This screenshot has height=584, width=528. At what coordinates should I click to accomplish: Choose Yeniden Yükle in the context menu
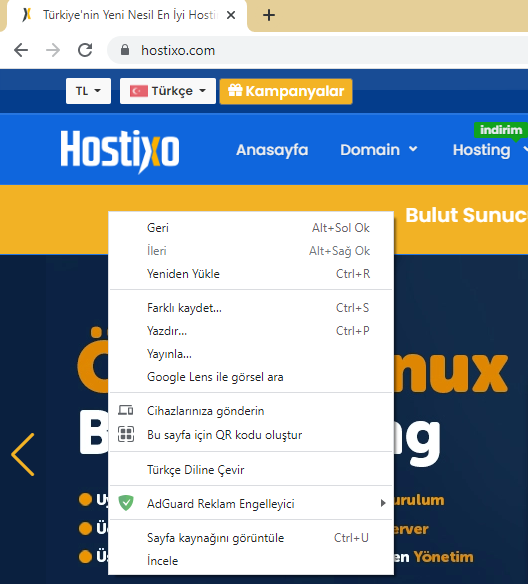tap(251, 274)
